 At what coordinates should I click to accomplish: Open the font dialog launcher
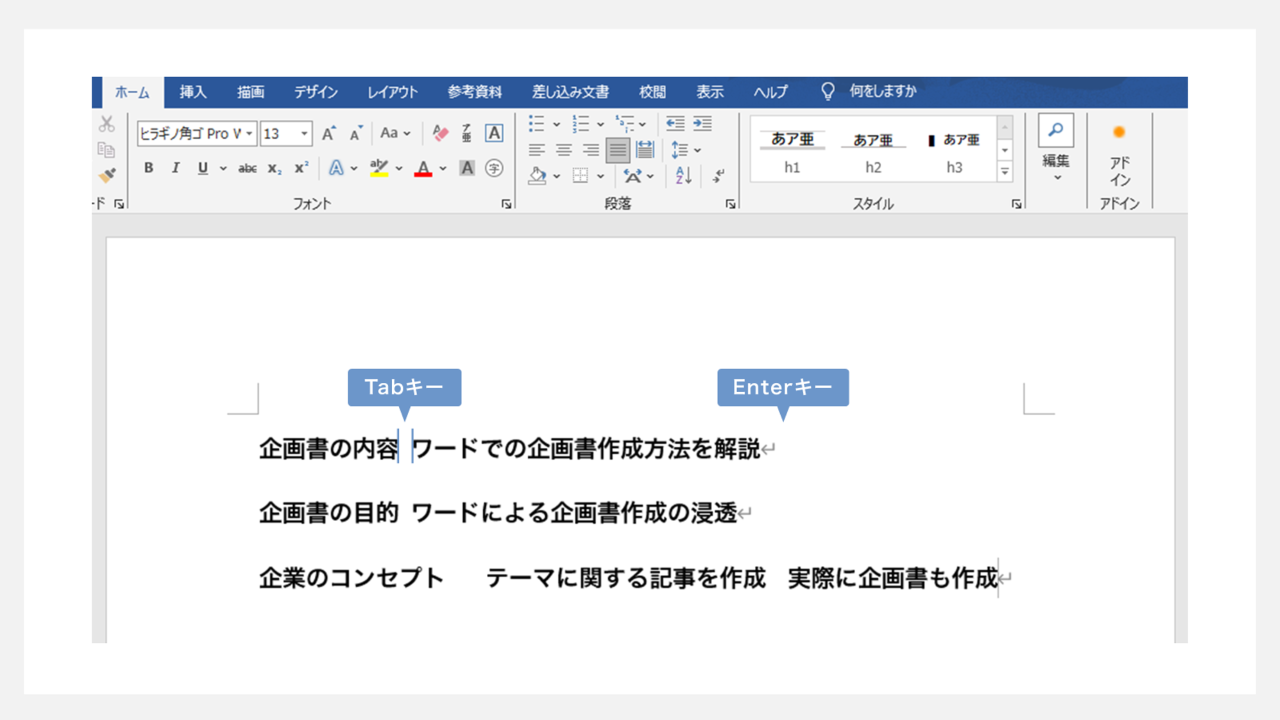tap(506, 204)
